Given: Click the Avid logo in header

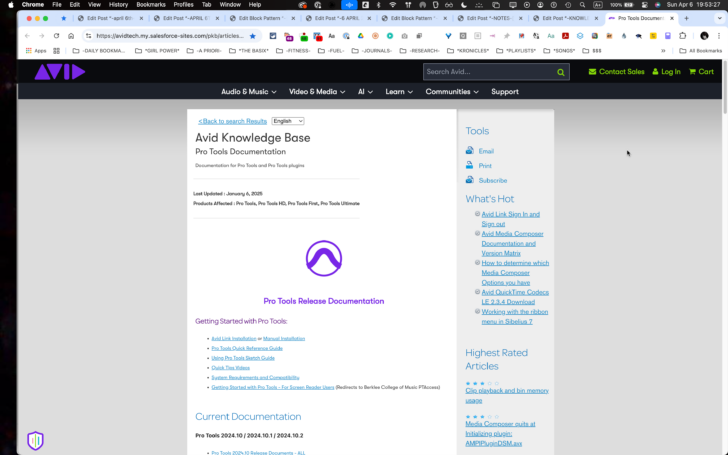Looking at the screenshot, I should pyautogui.click(x=59, y=72).
